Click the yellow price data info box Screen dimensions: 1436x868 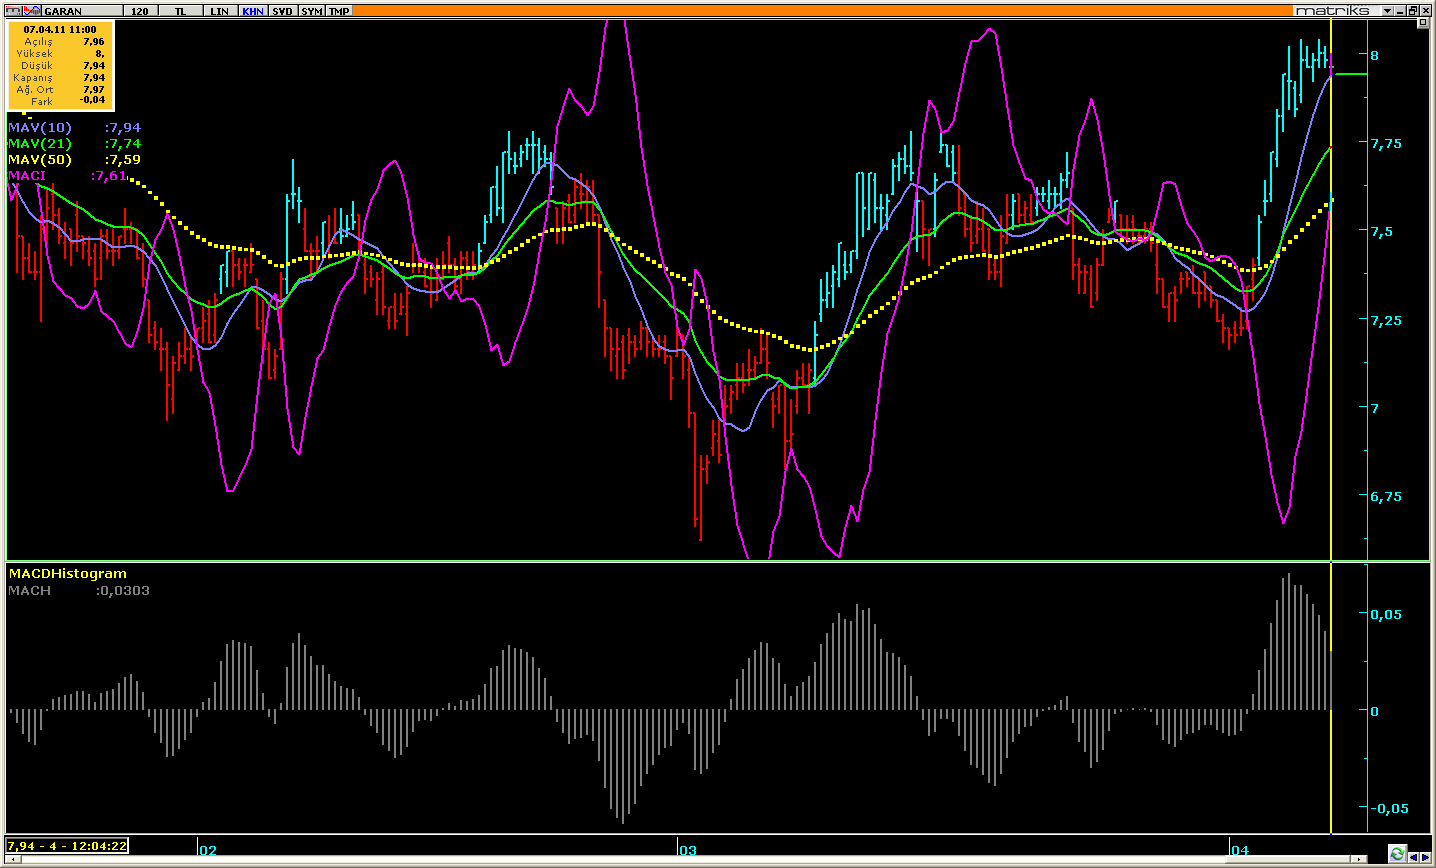point(62,65)
